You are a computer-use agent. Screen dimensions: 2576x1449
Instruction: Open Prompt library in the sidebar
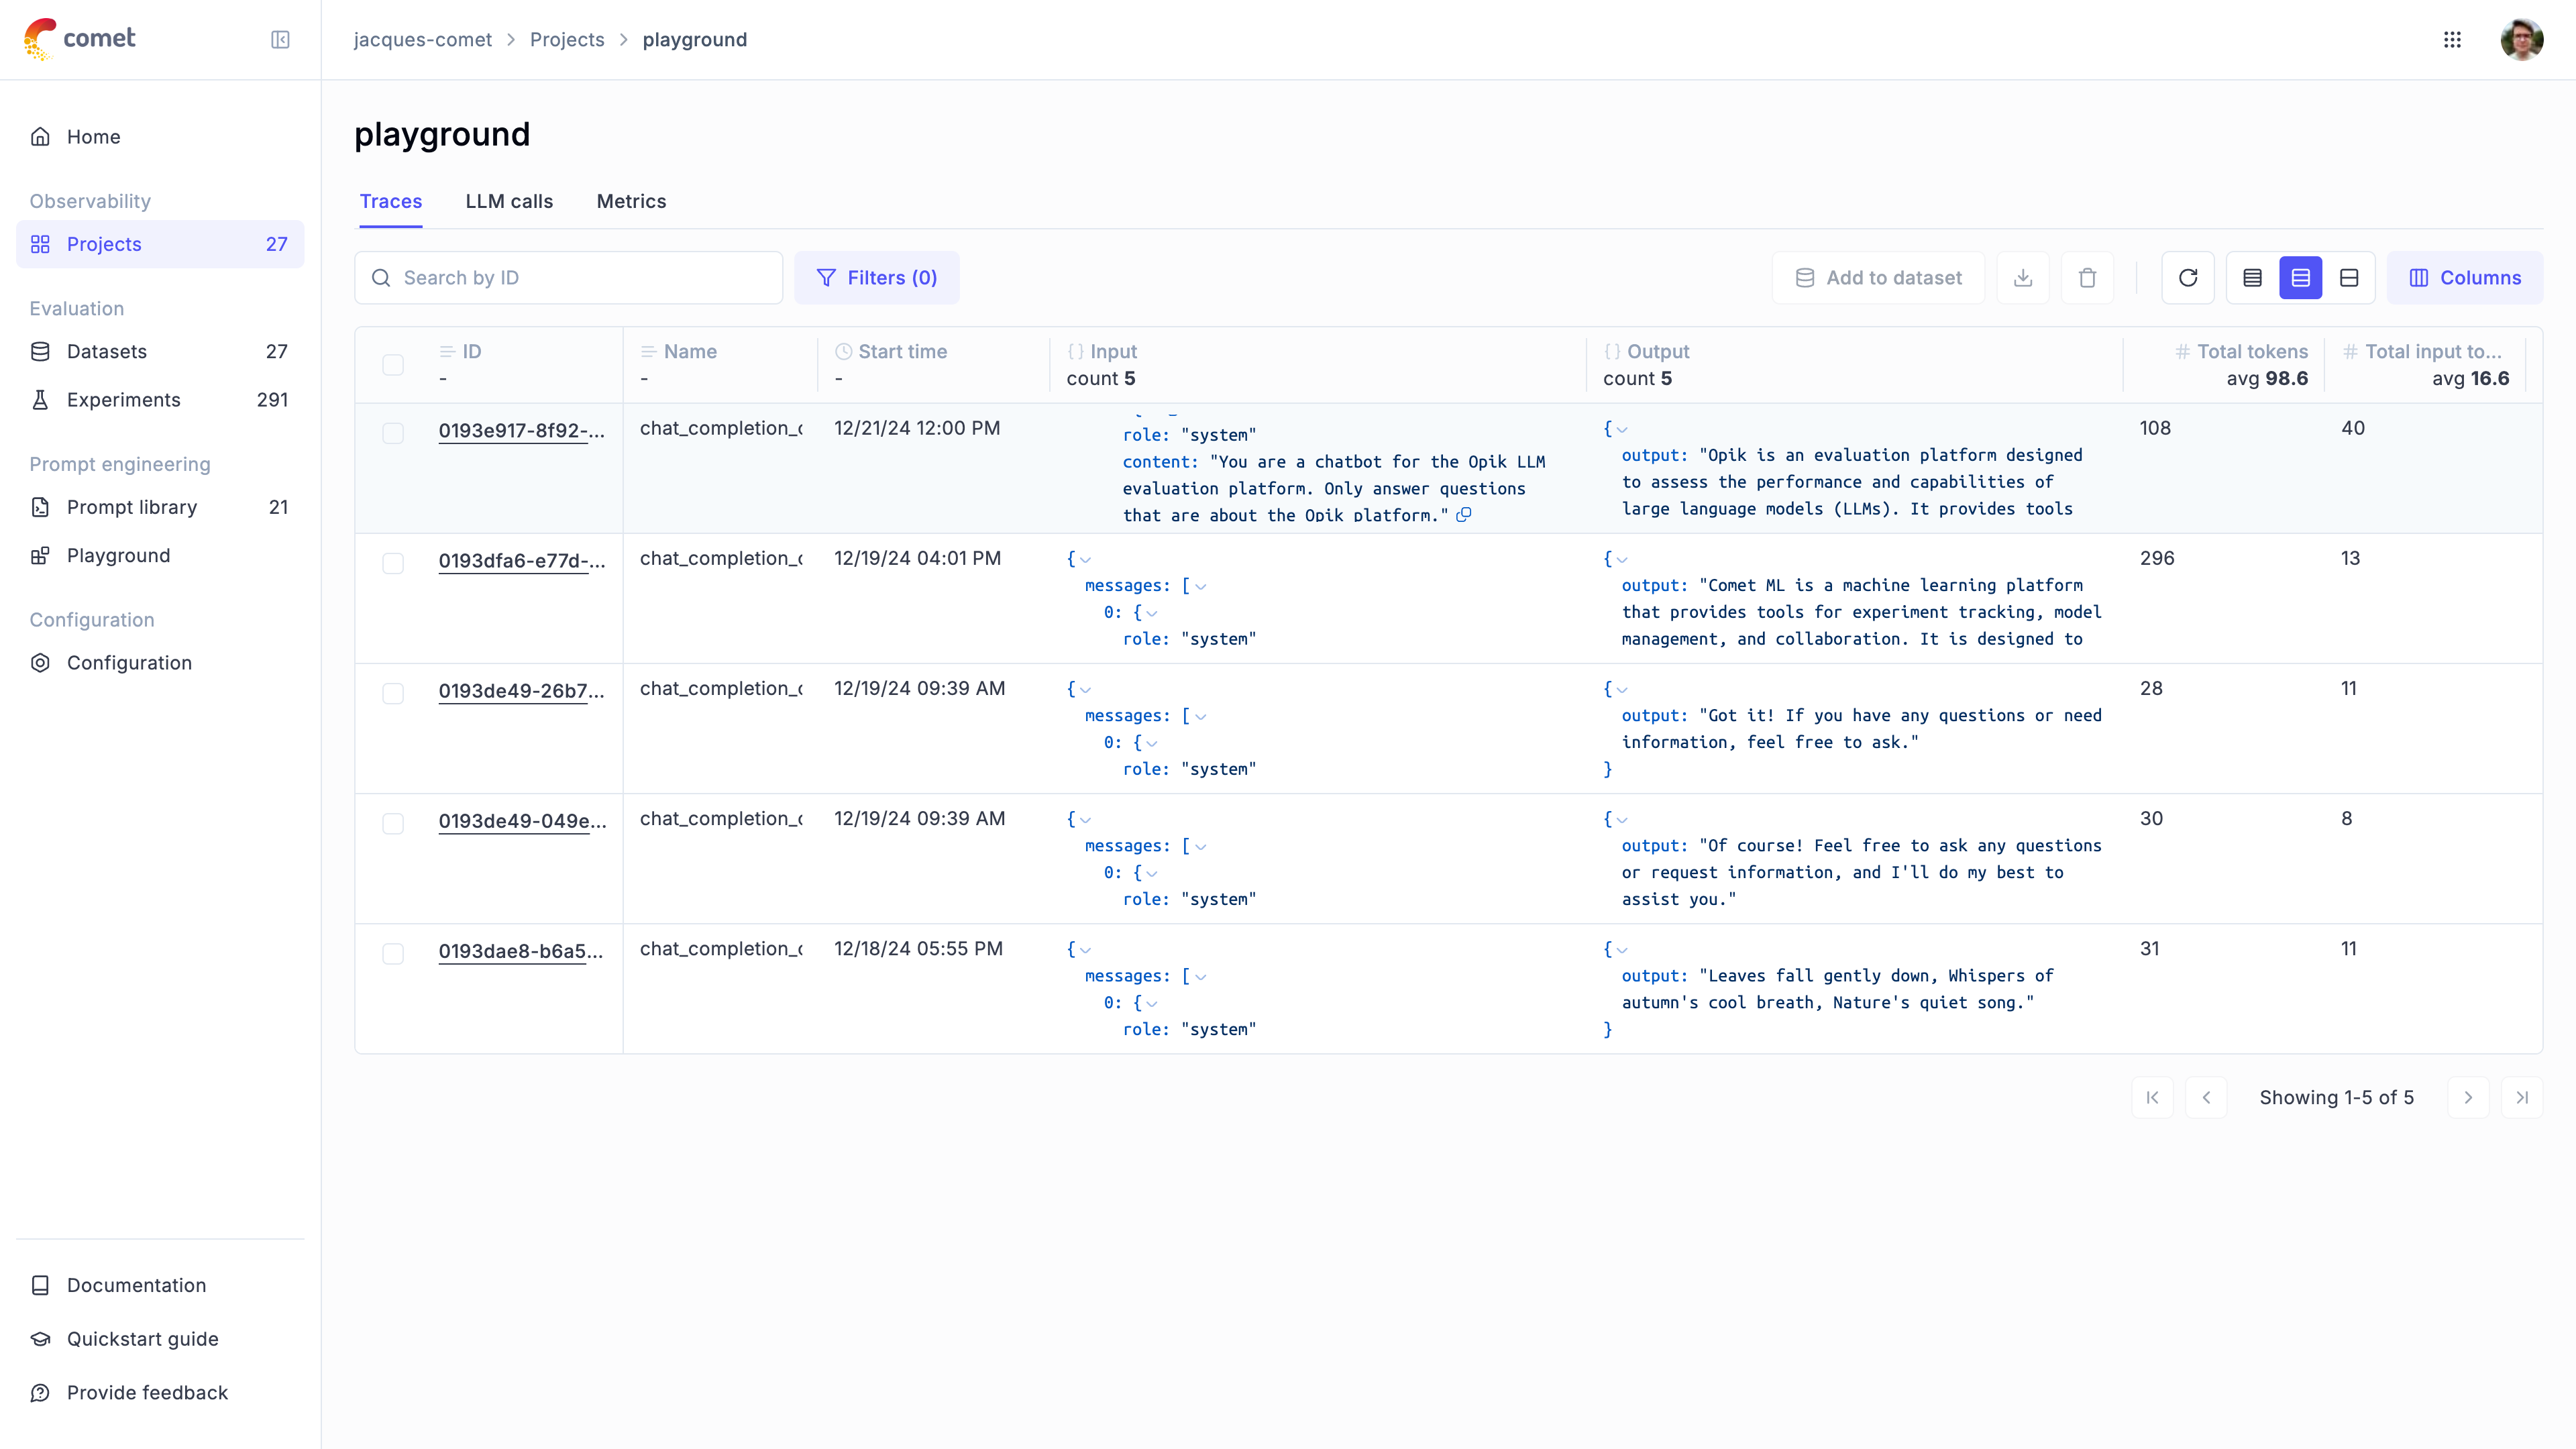click(x=160, y=507)
